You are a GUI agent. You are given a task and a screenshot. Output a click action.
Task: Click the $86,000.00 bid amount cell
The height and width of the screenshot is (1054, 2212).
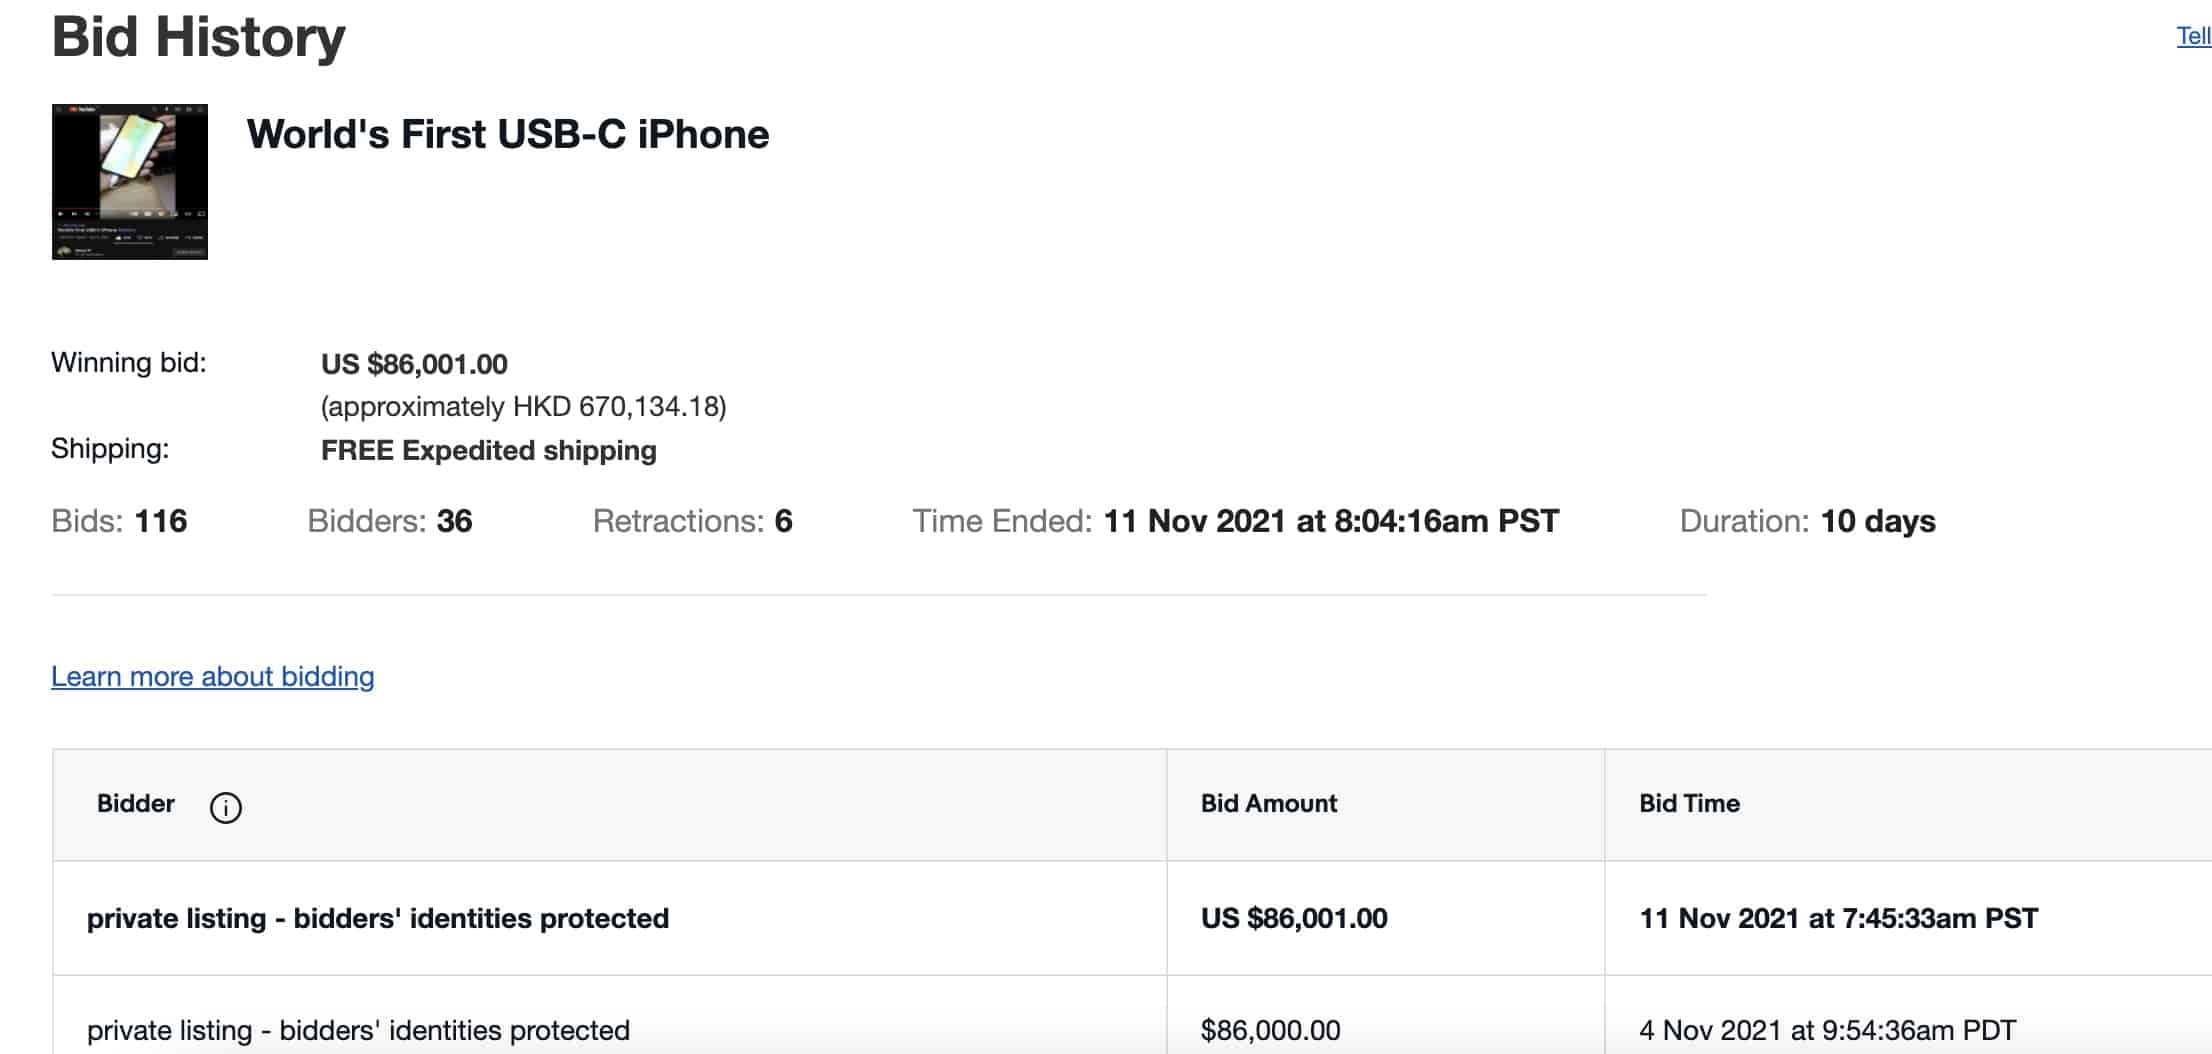click(1386, 1016)
